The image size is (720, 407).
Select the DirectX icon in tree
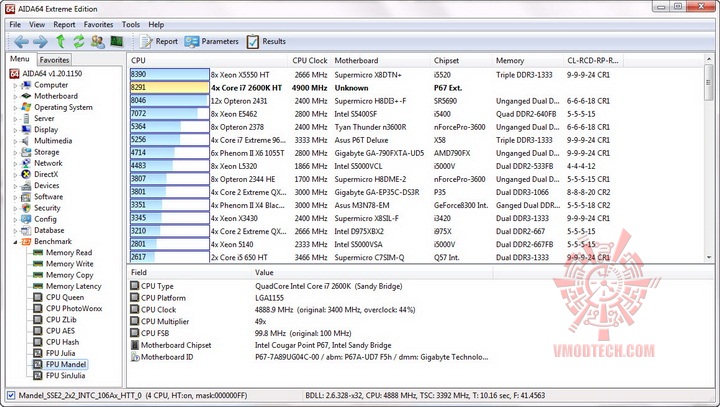tap(26, 175)
